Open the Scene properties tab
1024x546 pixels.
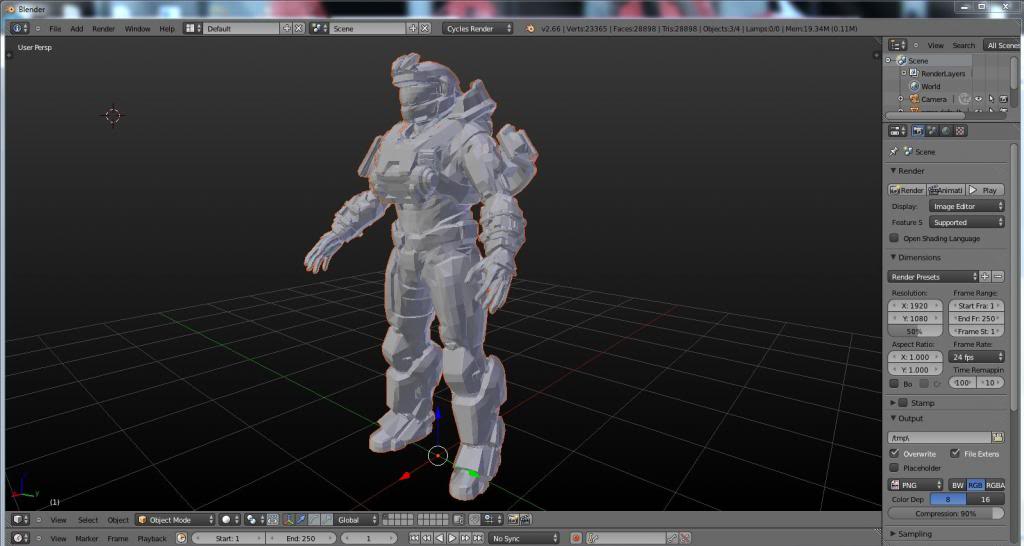[x=932, y=131]
